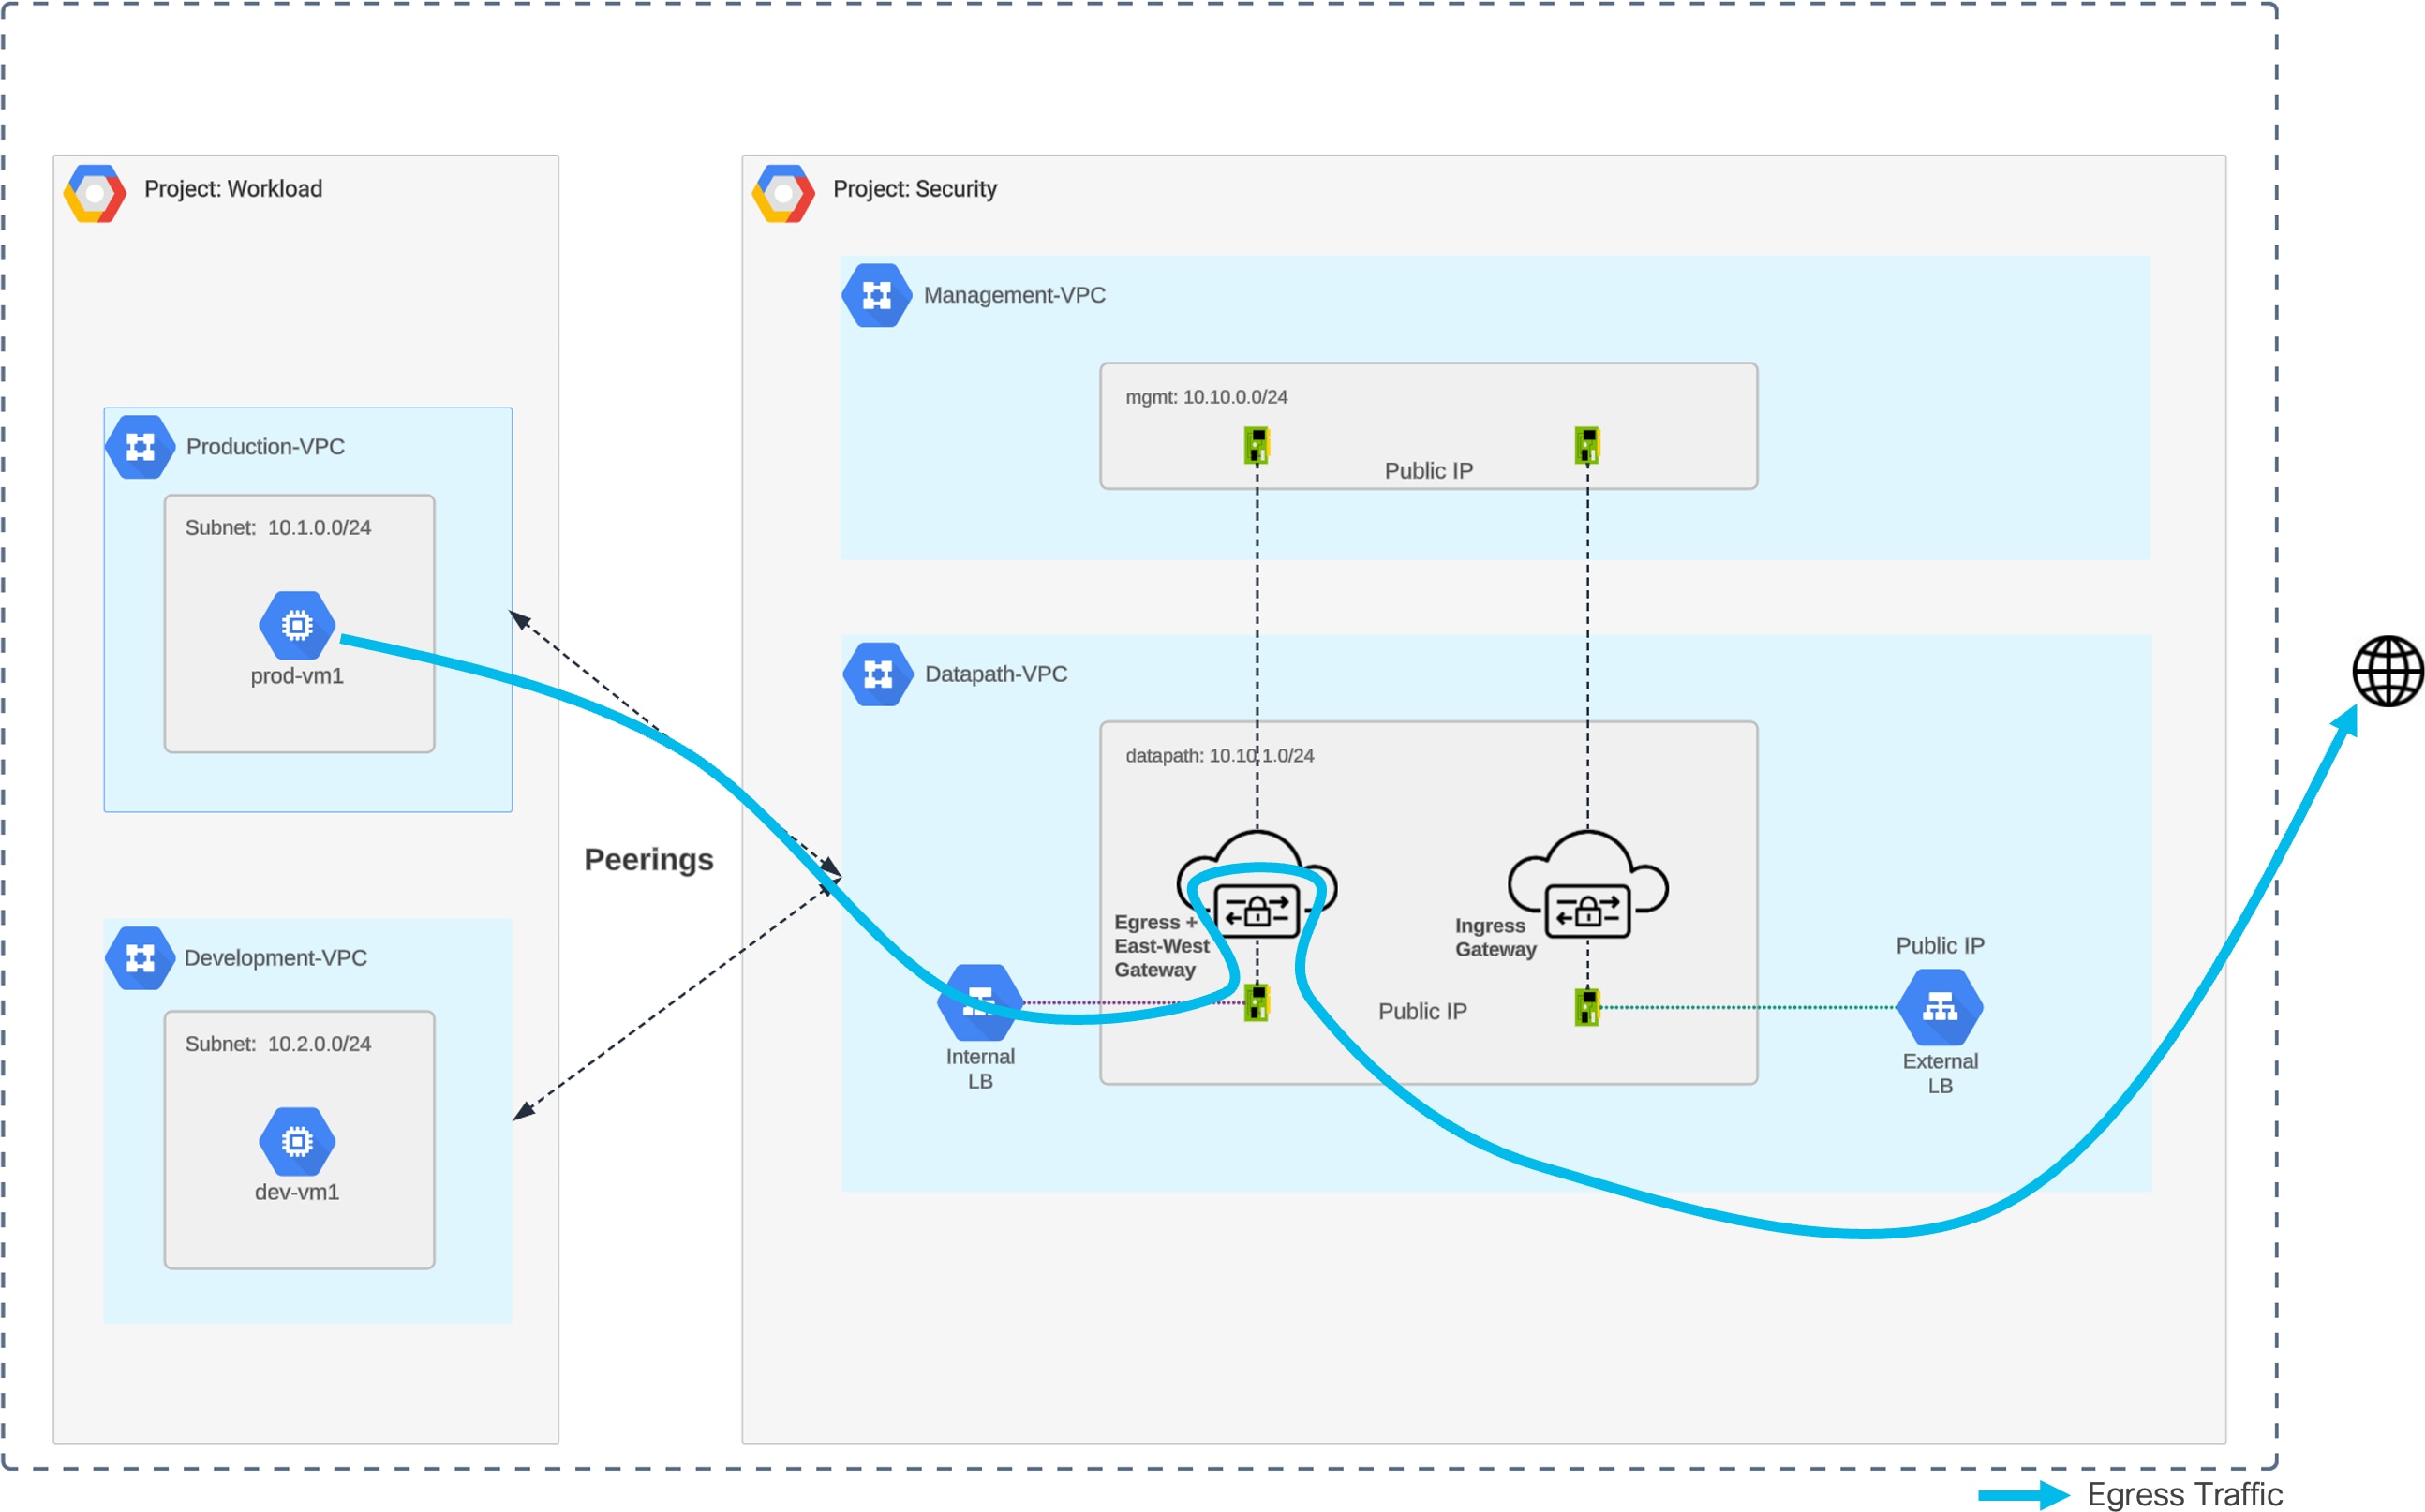The width and height of the screenshot is (2425, 1512).
Task: Click the 'Production-VPC' label
Action: [x=265, y=447]
